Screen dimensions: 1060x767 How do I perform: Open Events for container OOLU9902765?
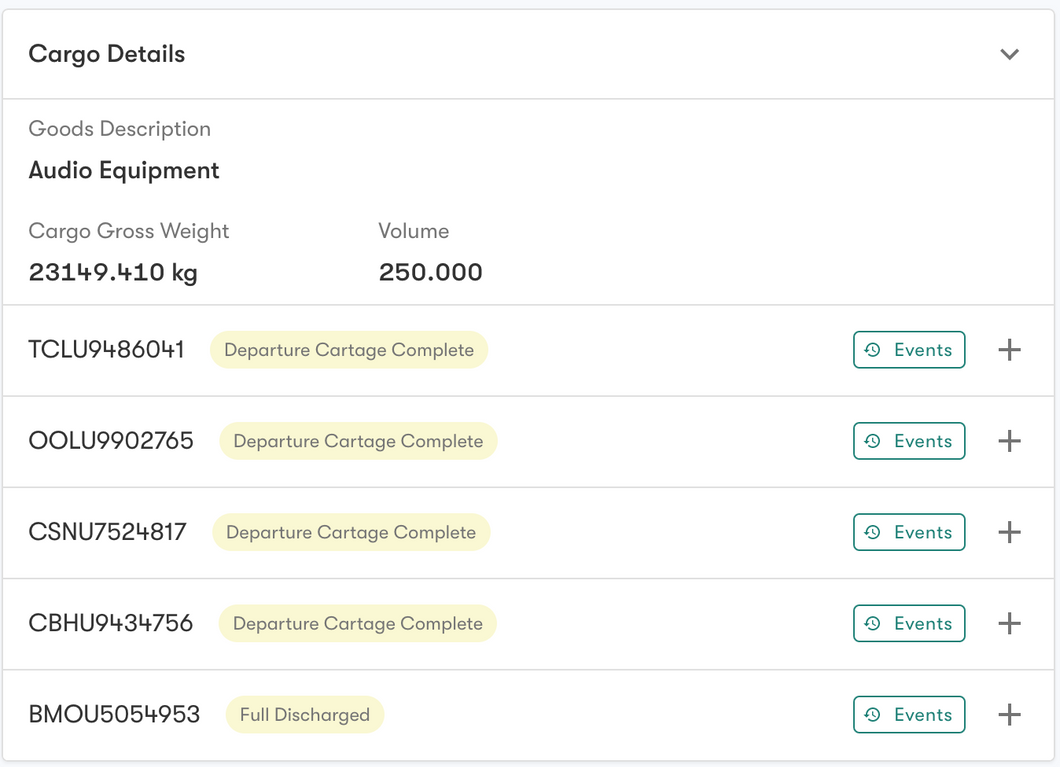click(x=908, y=441)
